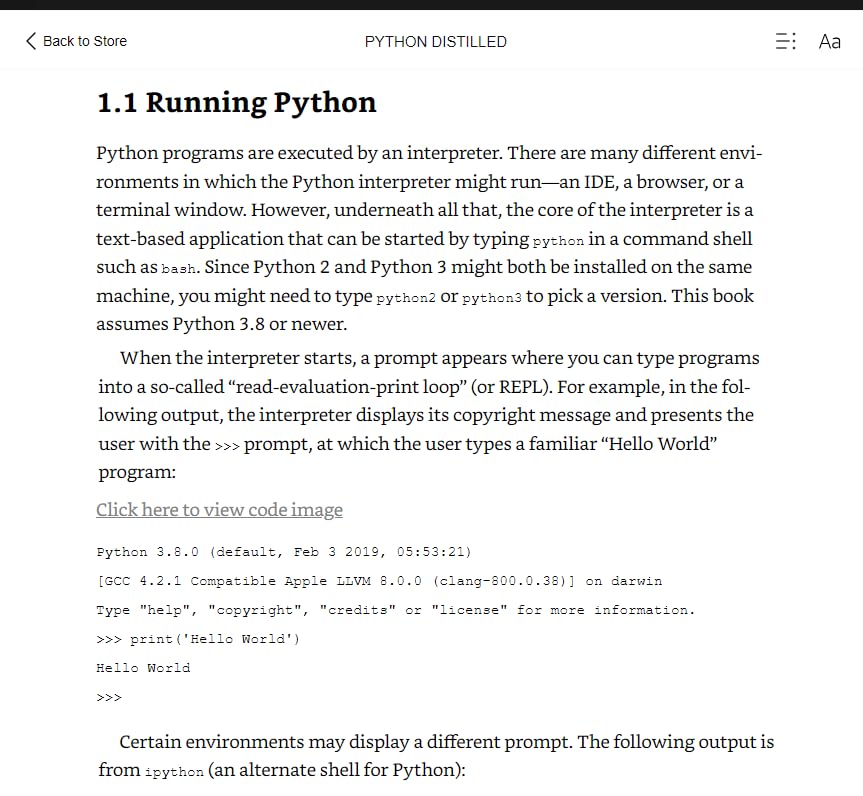
Task: Click the inline 'python3' code word
Action: [491, 298]
